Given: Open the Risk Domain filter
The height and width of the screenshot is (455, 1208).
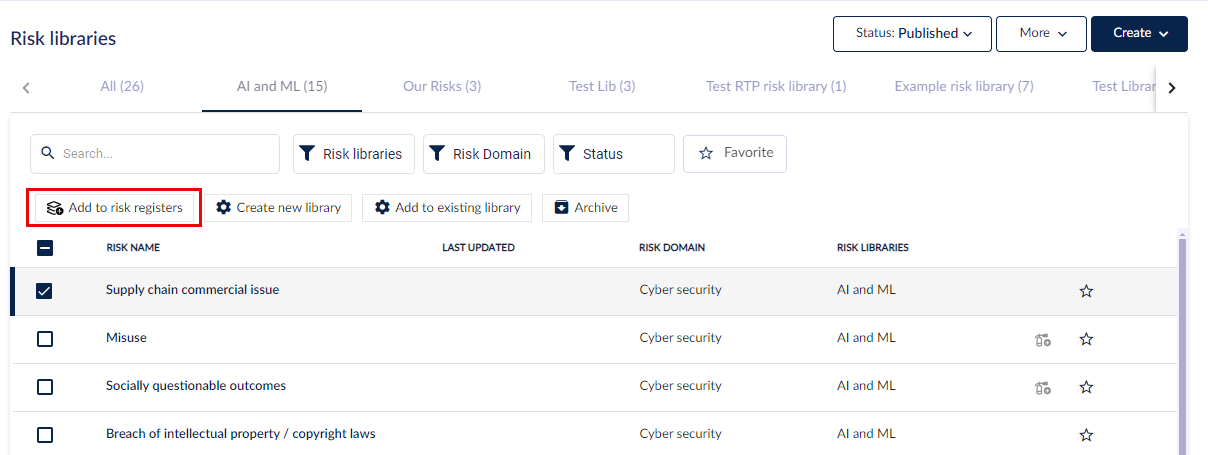Looking at the screenshot, I should (484, 154).
